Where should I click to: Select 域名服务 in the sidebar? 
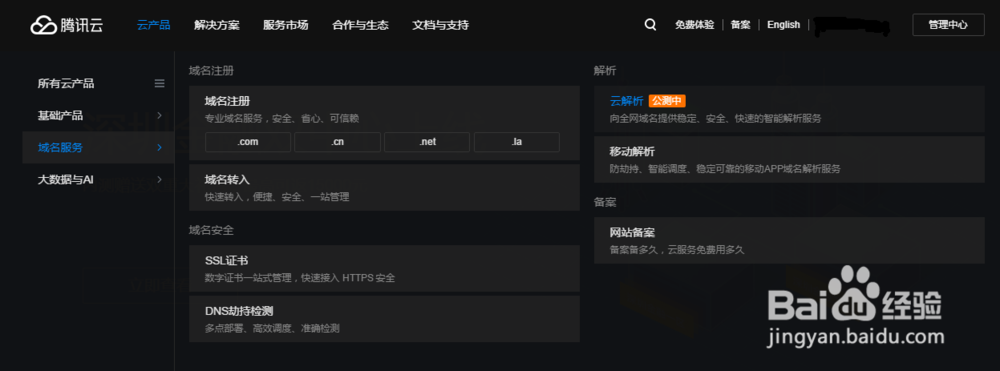point(60,147)
